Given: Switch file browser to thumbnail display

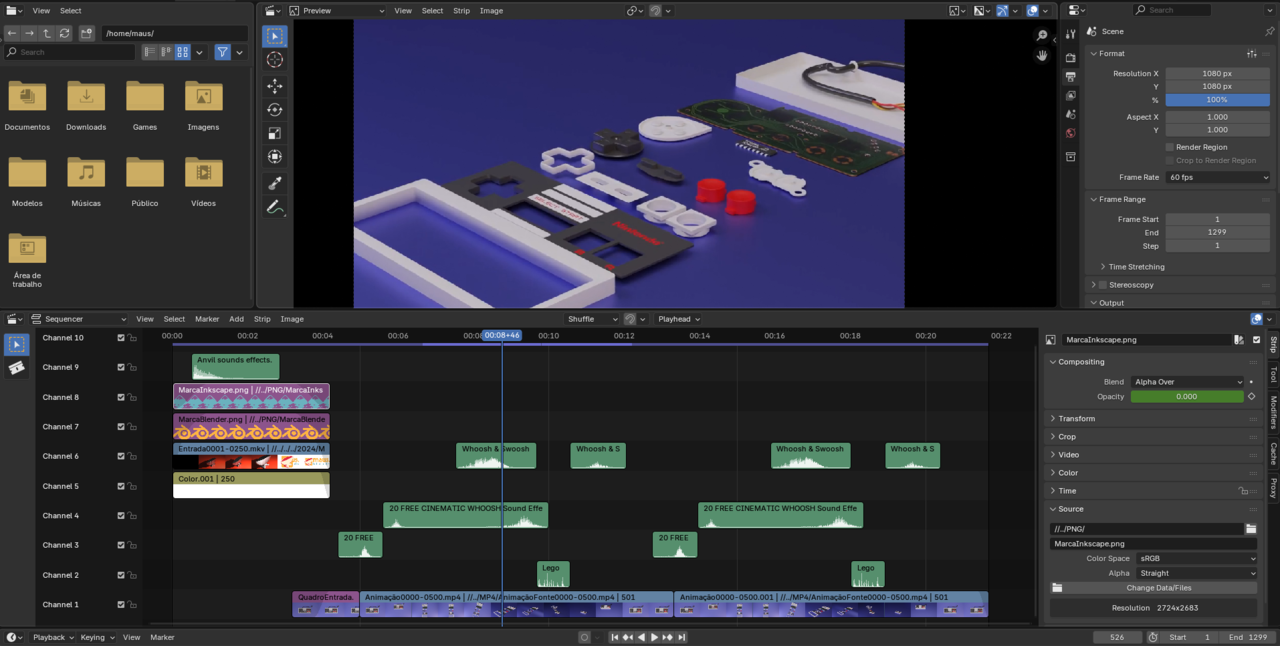Looking at the screenshot, I should point(183,52).
